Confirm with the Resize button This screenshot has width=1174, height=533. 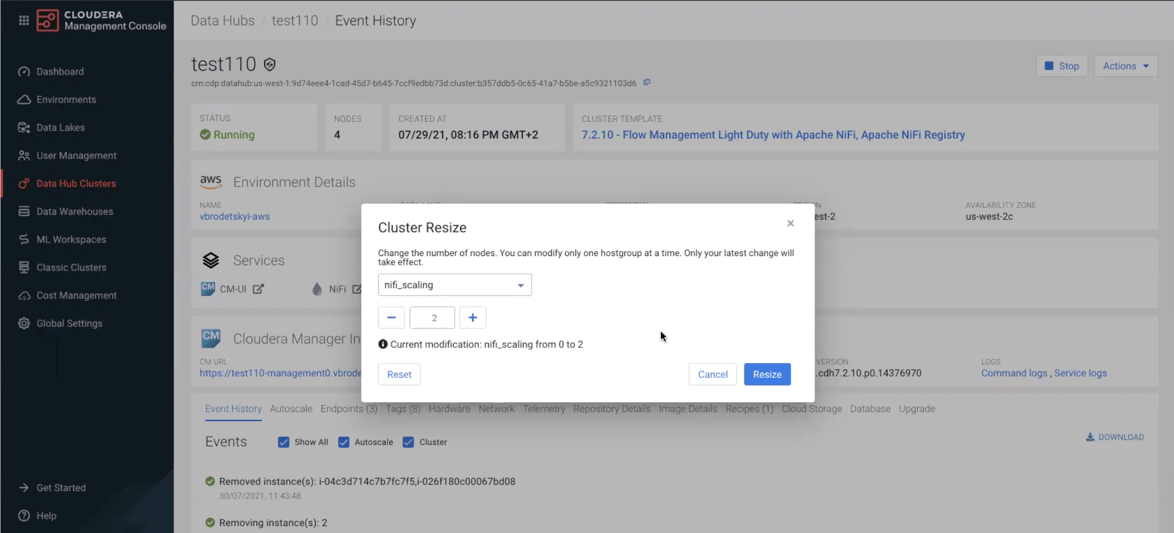767,374
